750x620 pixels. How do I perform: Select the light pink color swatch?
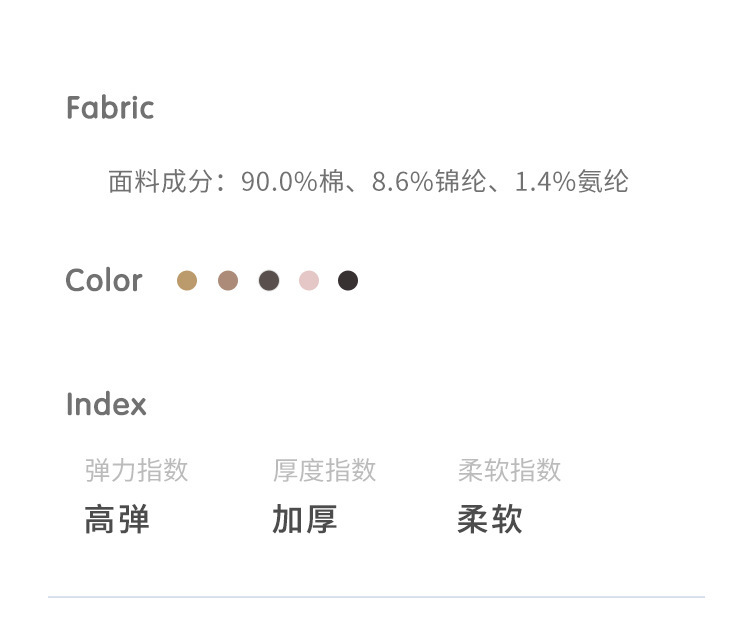pyautogui.click(x=309, y=281)
